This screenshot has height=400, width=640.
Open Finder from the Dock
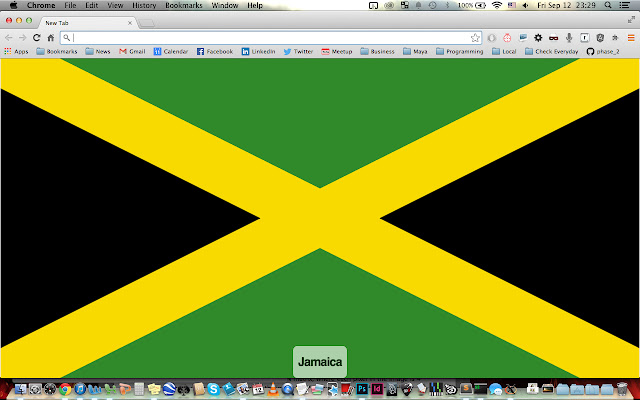[x=20, y=389]
